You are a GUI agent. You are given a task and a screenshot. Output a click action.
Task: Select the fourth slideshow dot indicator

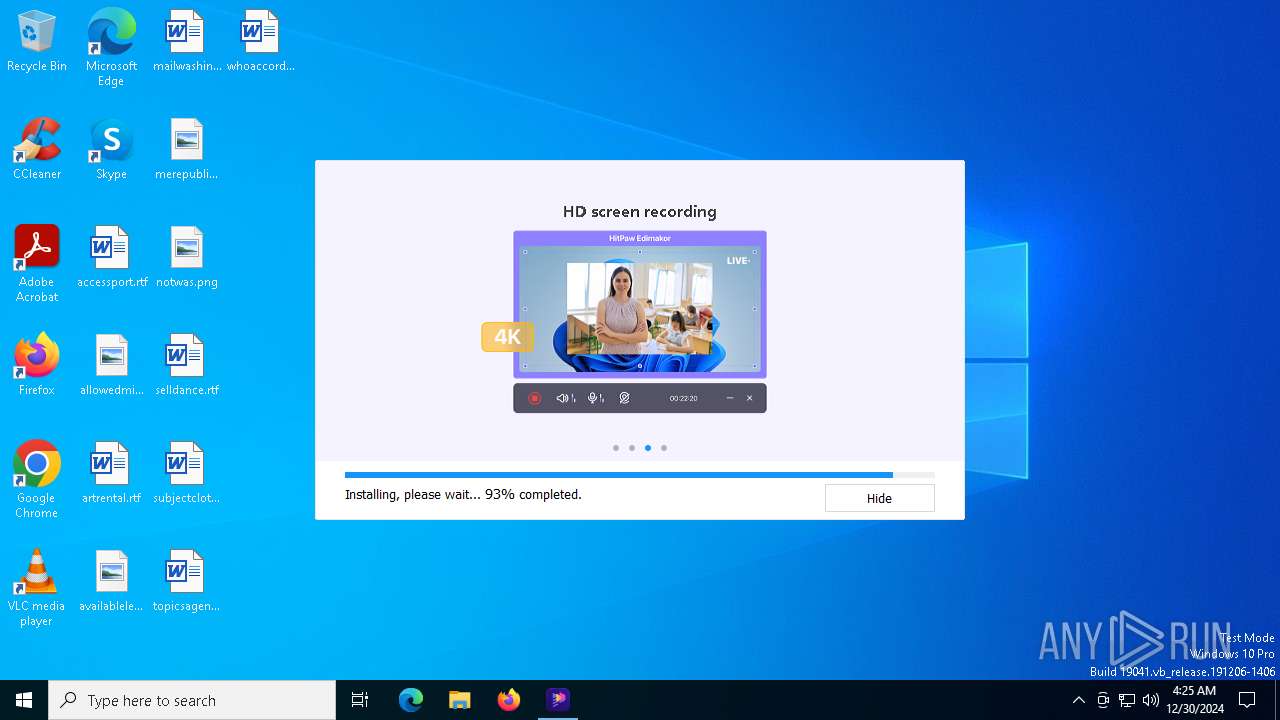[664, 448]
